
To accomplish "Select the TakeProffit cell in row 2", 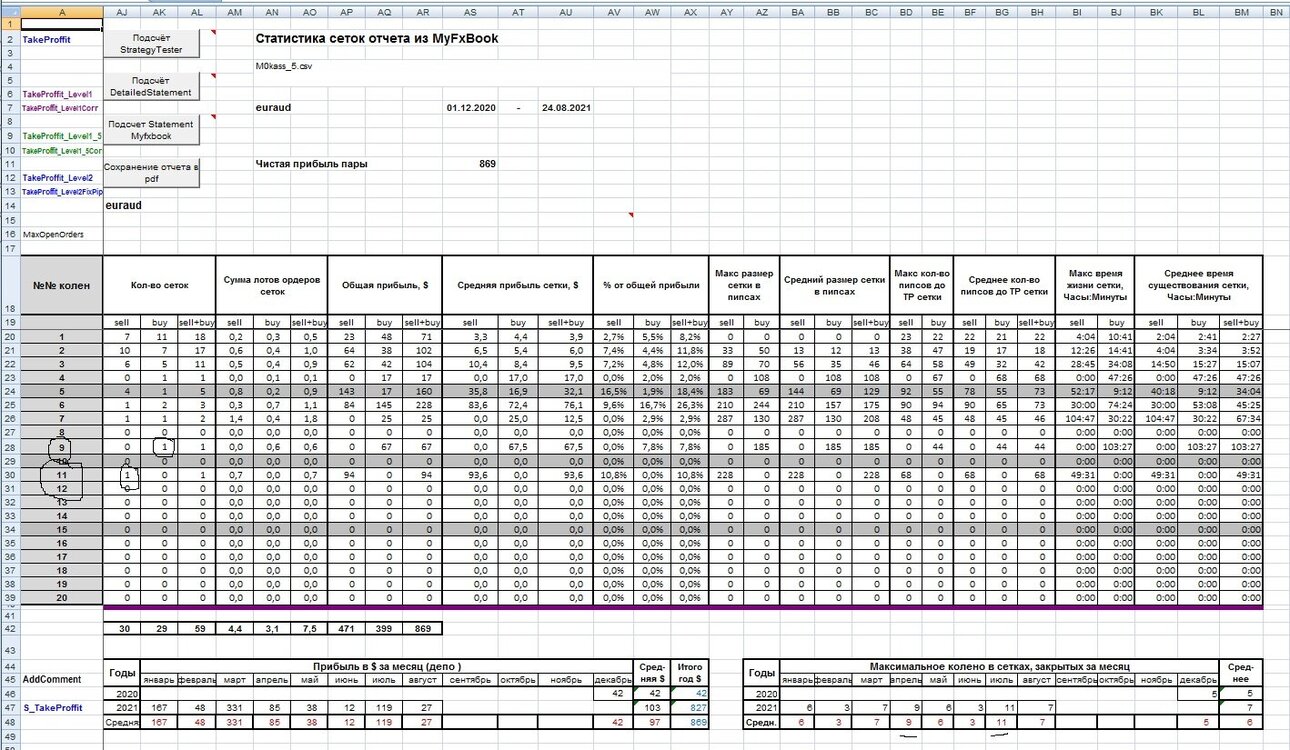I will tap(61, 38).
